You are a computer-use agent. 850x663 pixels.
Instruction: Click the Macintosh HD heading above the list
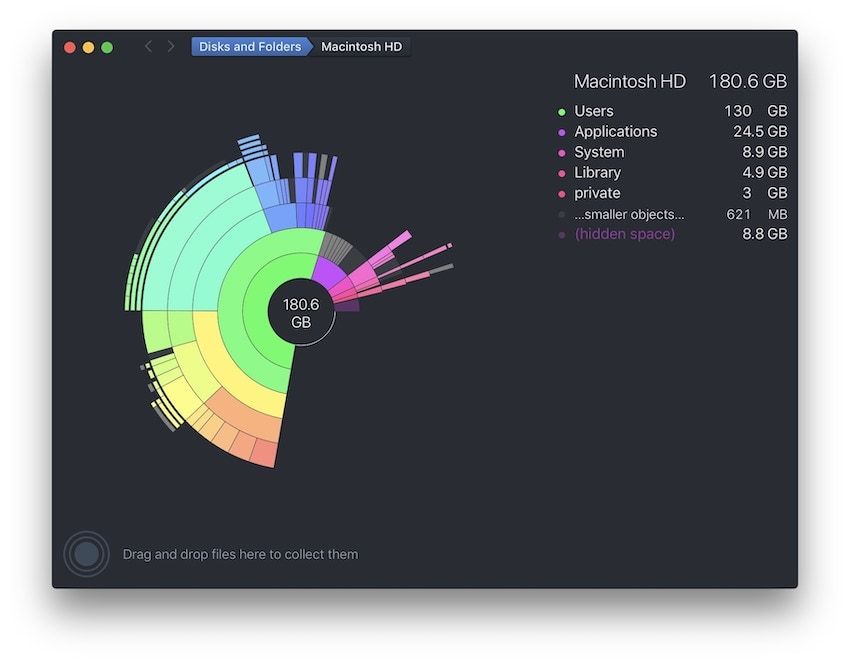[x=630, y=82]
